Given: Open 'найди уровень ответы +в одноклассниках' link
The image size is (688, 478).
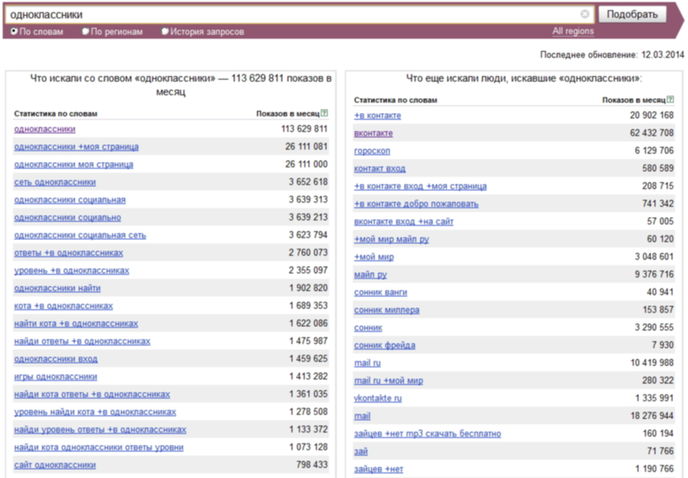Looking at the screenshot, I should coord(100,430).
